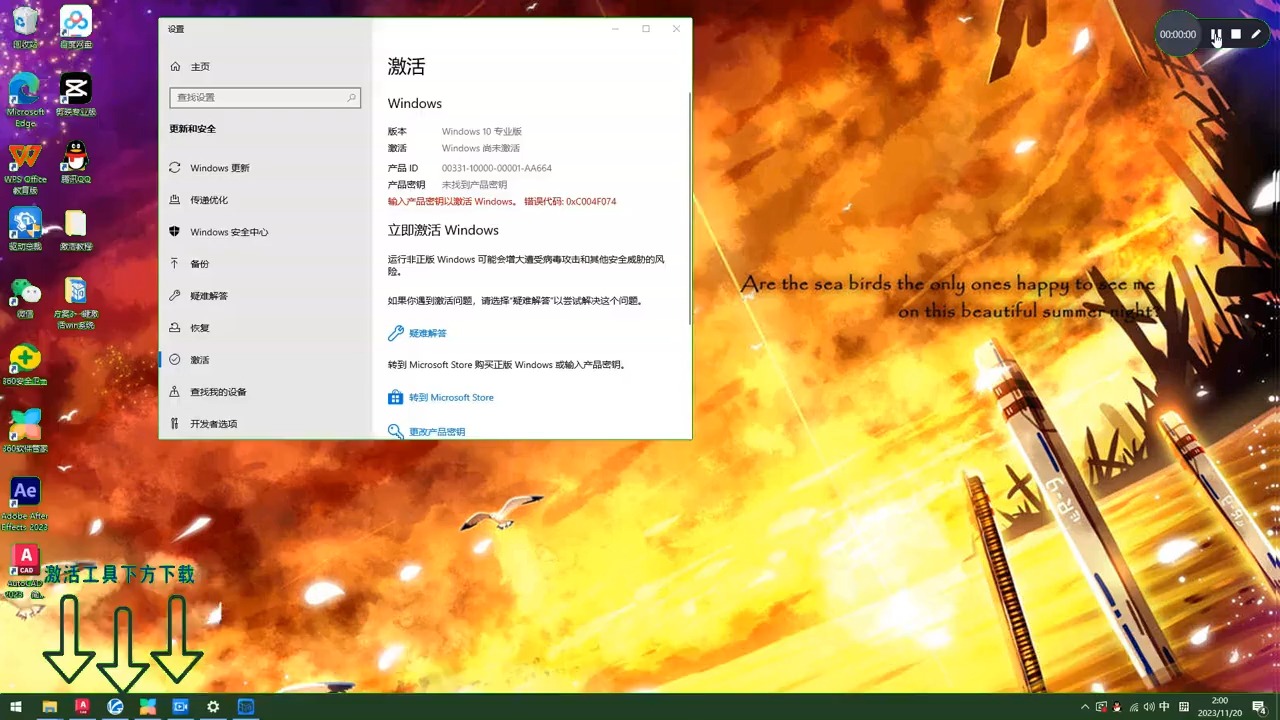The width and height of the screenshot is (1280, 720).
Task: Click the pen annotation icon in the recorder widget
Action: [1256, 34]
